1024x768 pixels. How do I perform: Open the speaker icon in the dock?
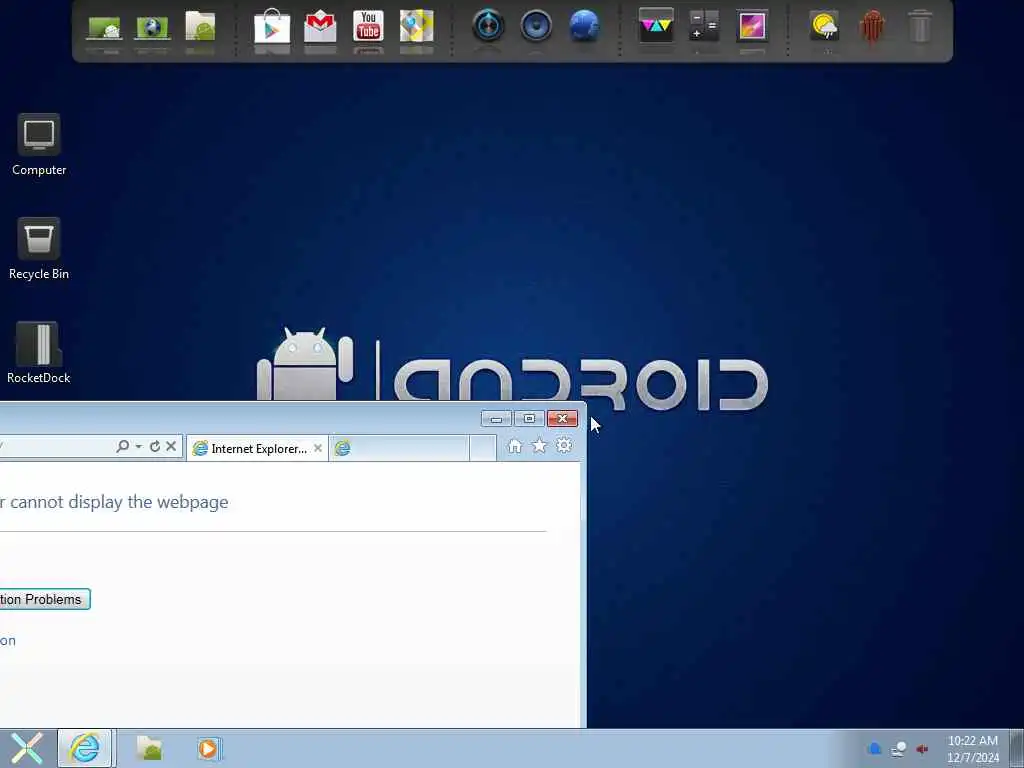(536, 26)
